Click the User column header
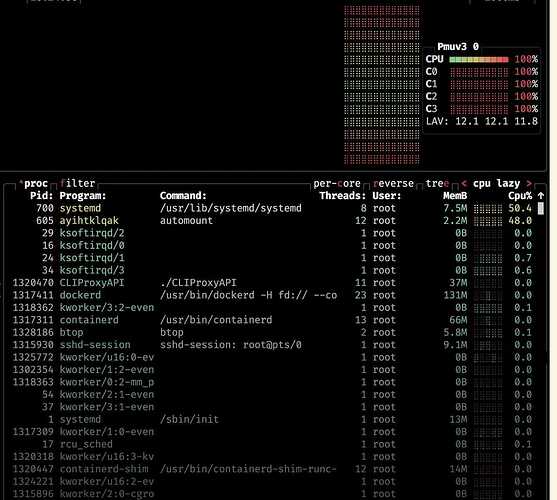The height and width of the screenshot is (500, 557). (386, 196)
